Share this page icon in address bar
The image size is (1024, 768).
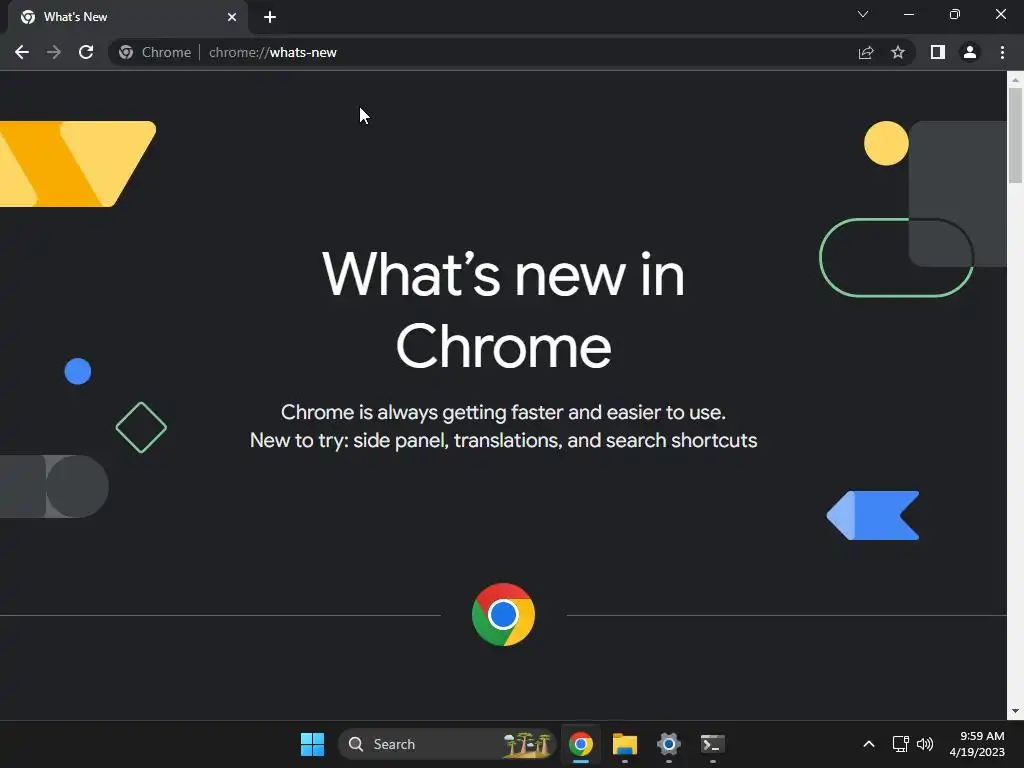point(866,52)
